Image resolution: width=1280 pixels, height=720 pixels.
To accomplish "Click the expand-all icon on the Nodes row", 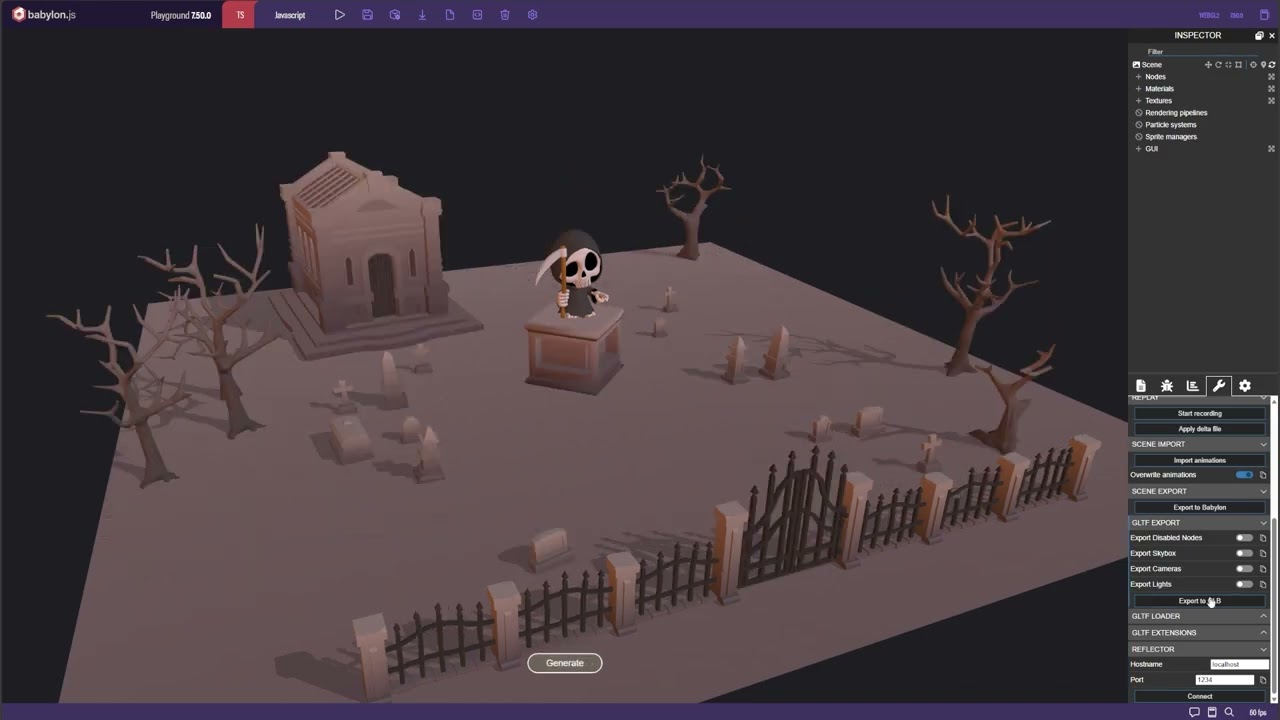I will coord(1272,77).
